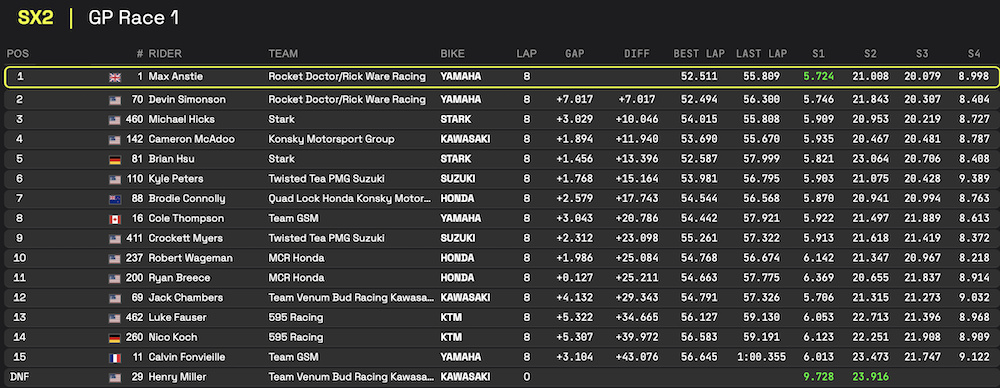Click the US flag beside Cameron McAdoo
Image resolution: width=1000 pixels, height=388 pixels.
[115, 140]
